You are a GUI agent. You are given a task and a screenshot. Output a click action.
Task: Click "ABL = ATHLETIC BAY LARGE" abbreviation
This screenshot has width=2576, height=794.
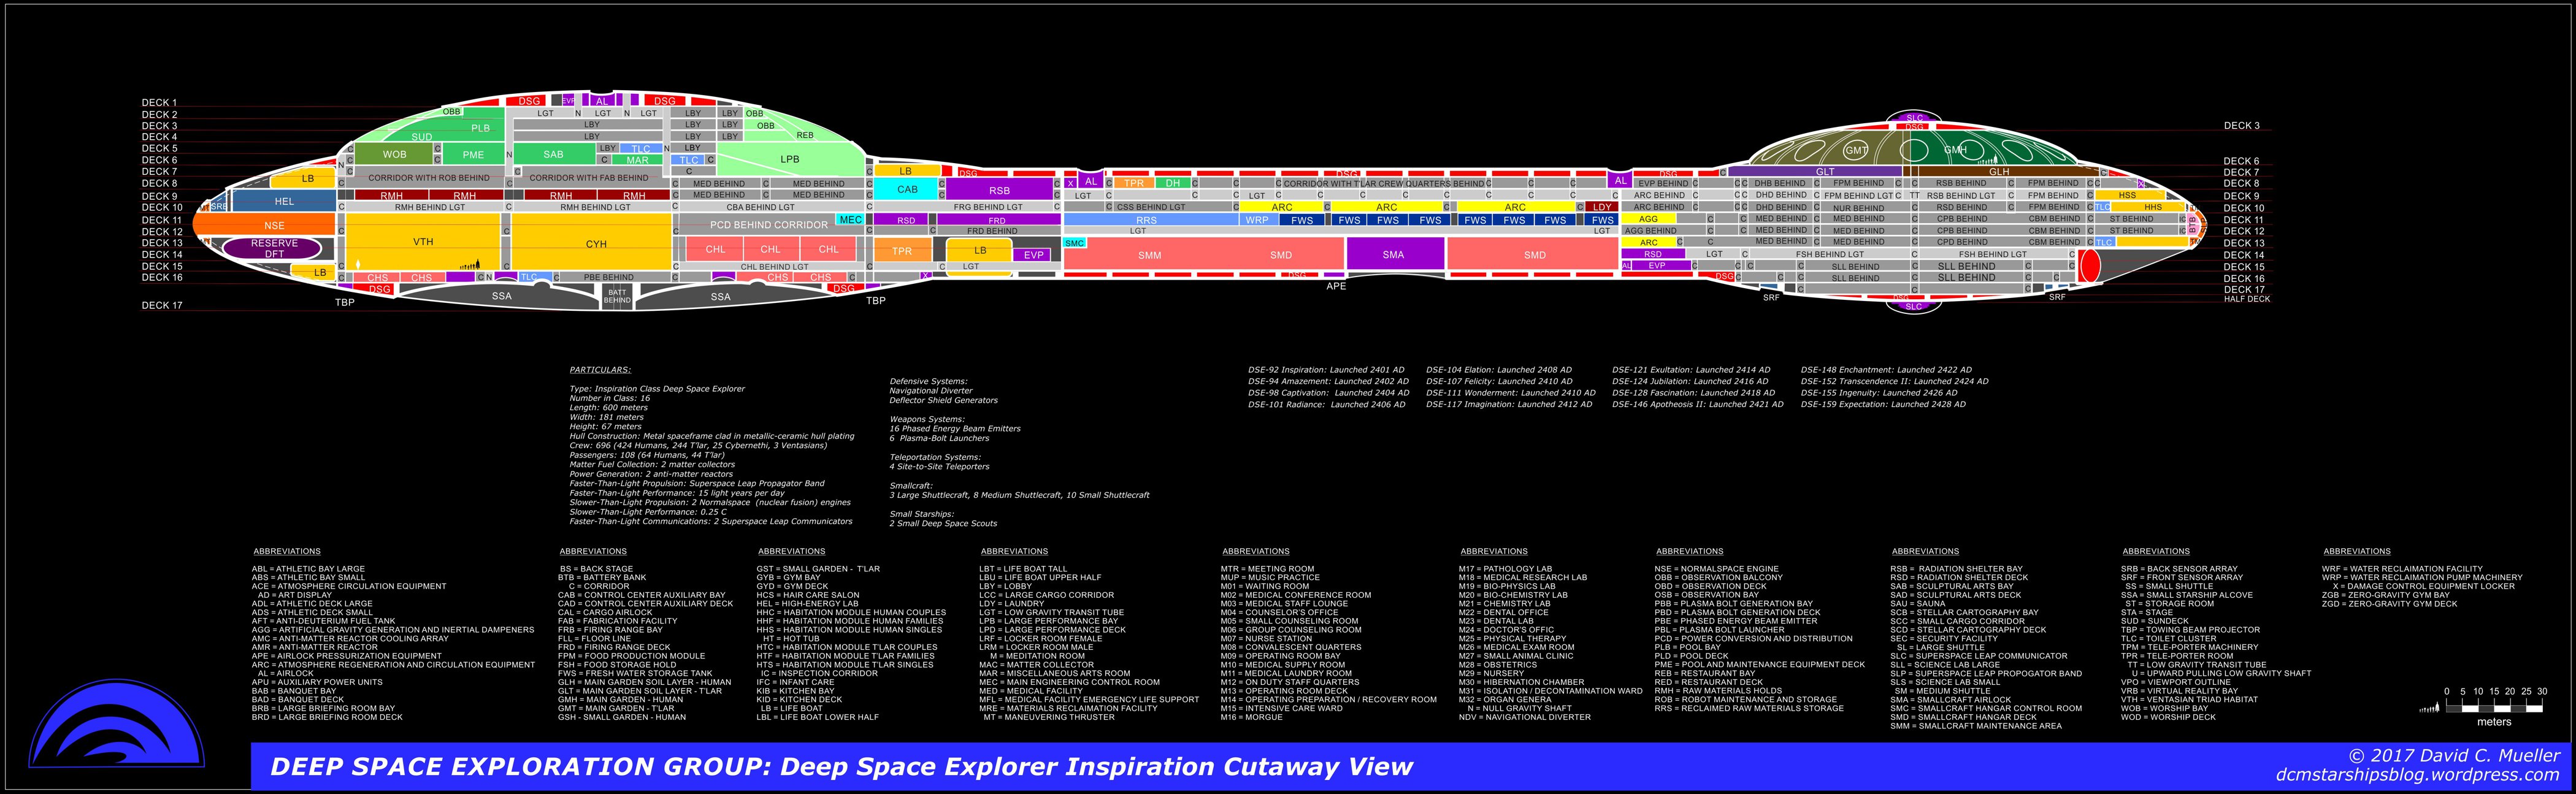[x=308, y=569]
